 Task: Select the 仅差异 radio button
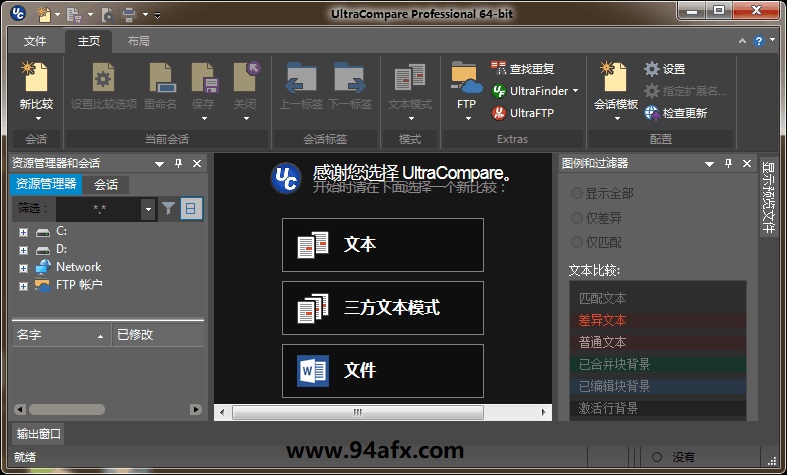(577, 218)
